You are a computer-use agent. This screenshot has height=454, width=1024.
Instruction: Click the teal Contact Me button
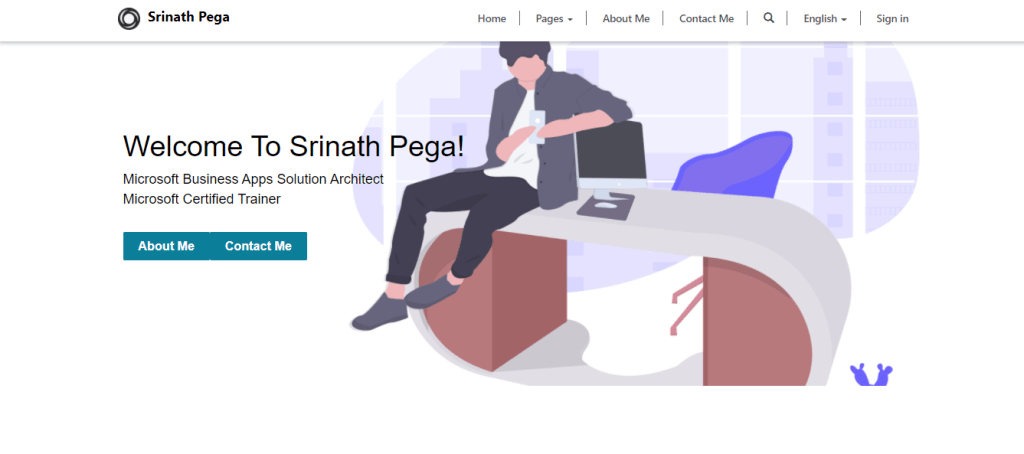[259, 246]
